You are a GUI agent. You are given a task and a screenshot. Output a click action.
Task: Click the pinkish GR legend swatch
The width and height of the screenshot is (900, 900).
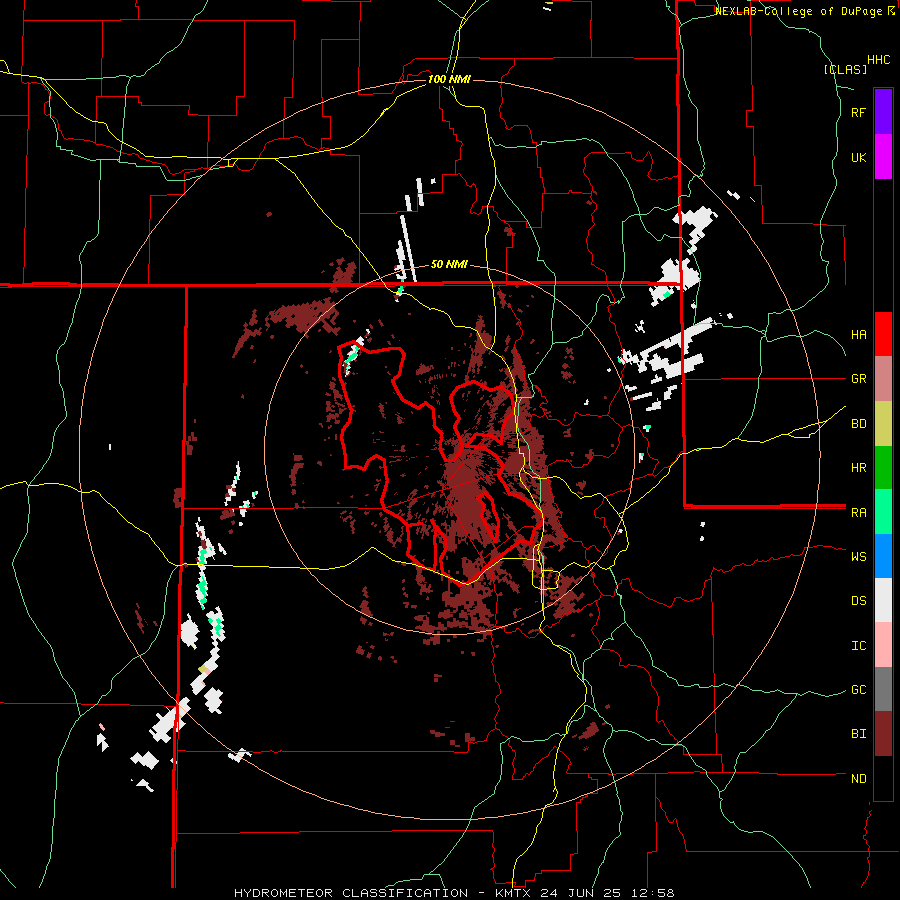[x=883, y=379]
